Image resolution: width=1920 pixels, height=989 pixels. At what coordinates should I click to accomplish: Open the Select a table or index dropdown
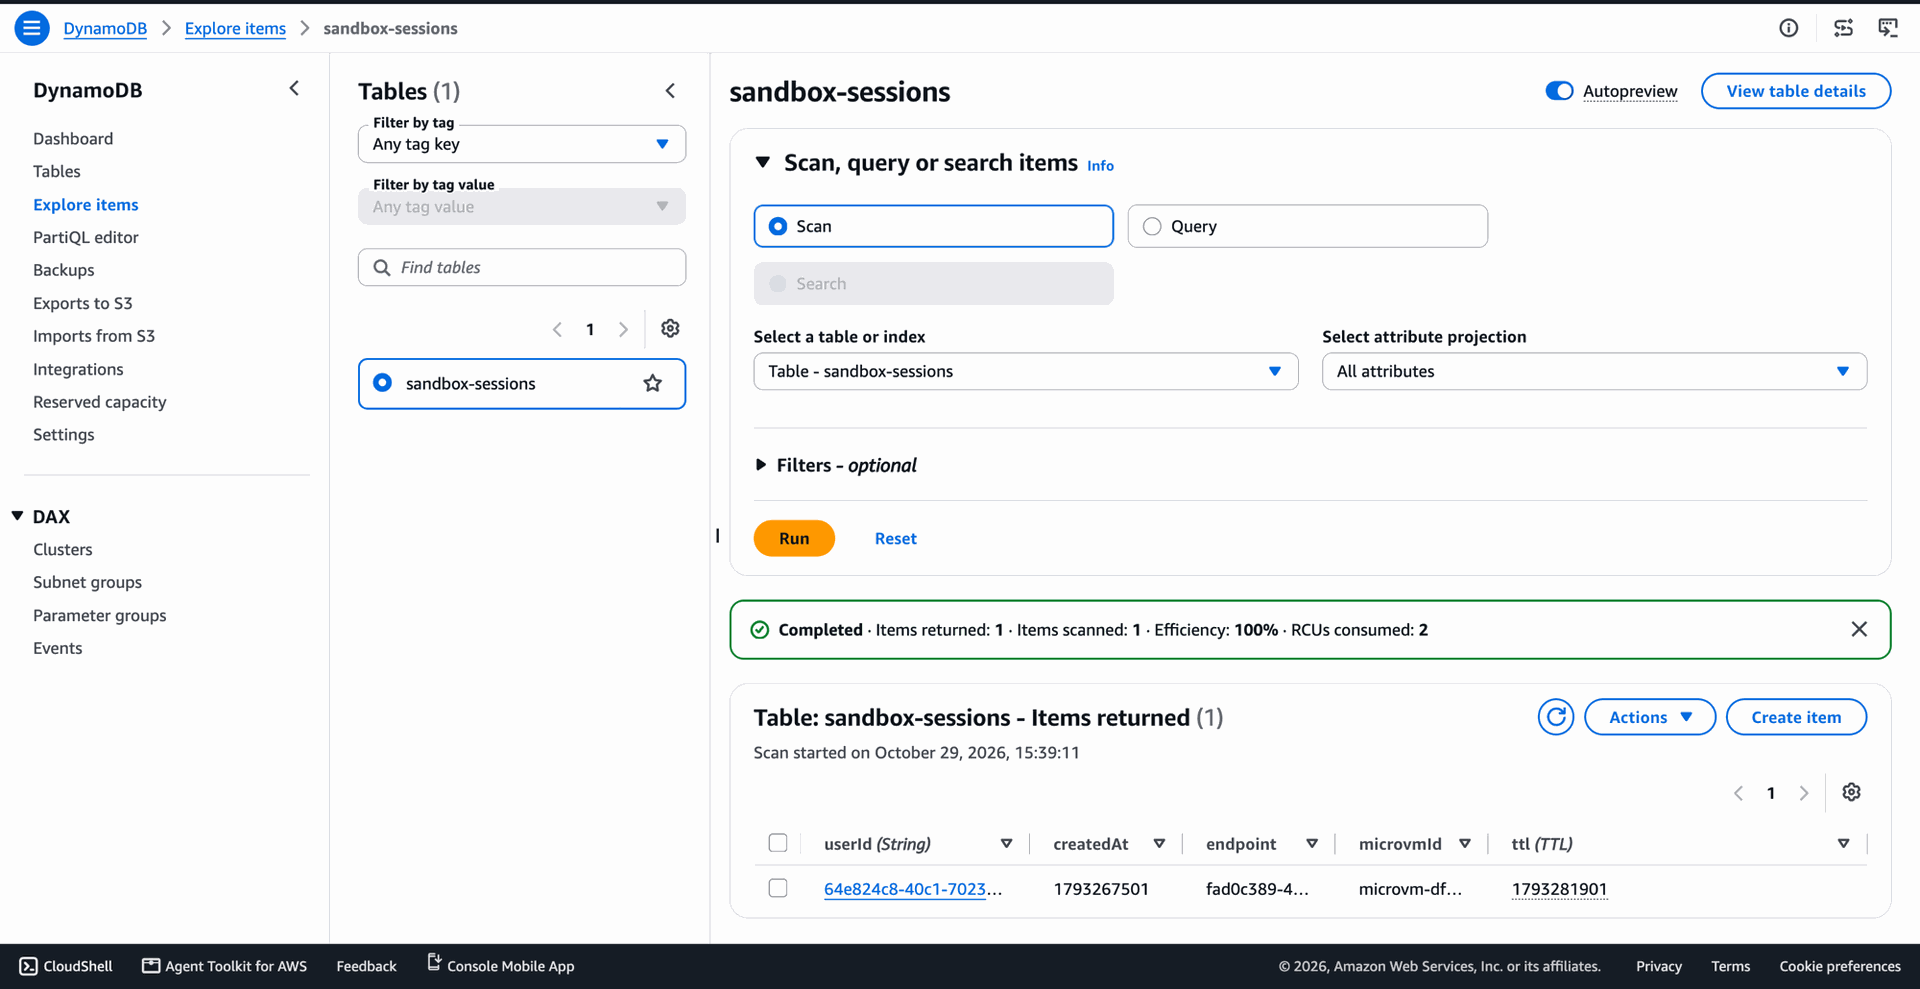click(x=1026, y=371)
